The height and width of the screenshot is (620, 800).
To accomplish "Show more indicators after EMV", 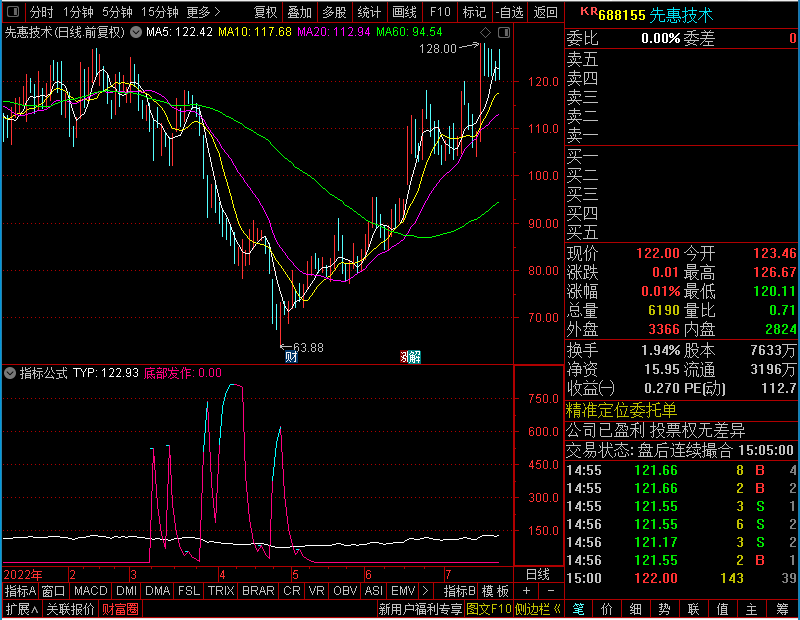I will (x=425, y=591).
